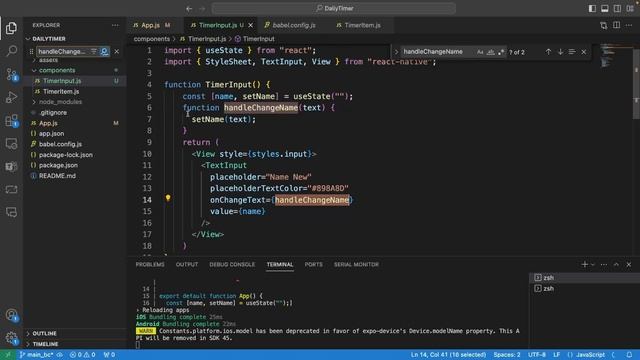The image size is (640, 360).
Task: Toggle primary side bar visibility
Action: (x=592, y=8)
